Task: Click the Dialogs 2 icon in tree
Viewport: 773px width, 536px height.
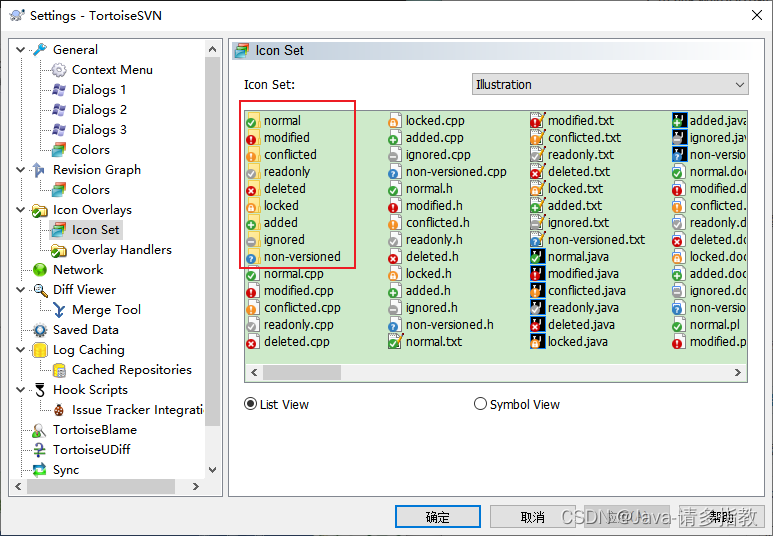Action: coord(59,109)
